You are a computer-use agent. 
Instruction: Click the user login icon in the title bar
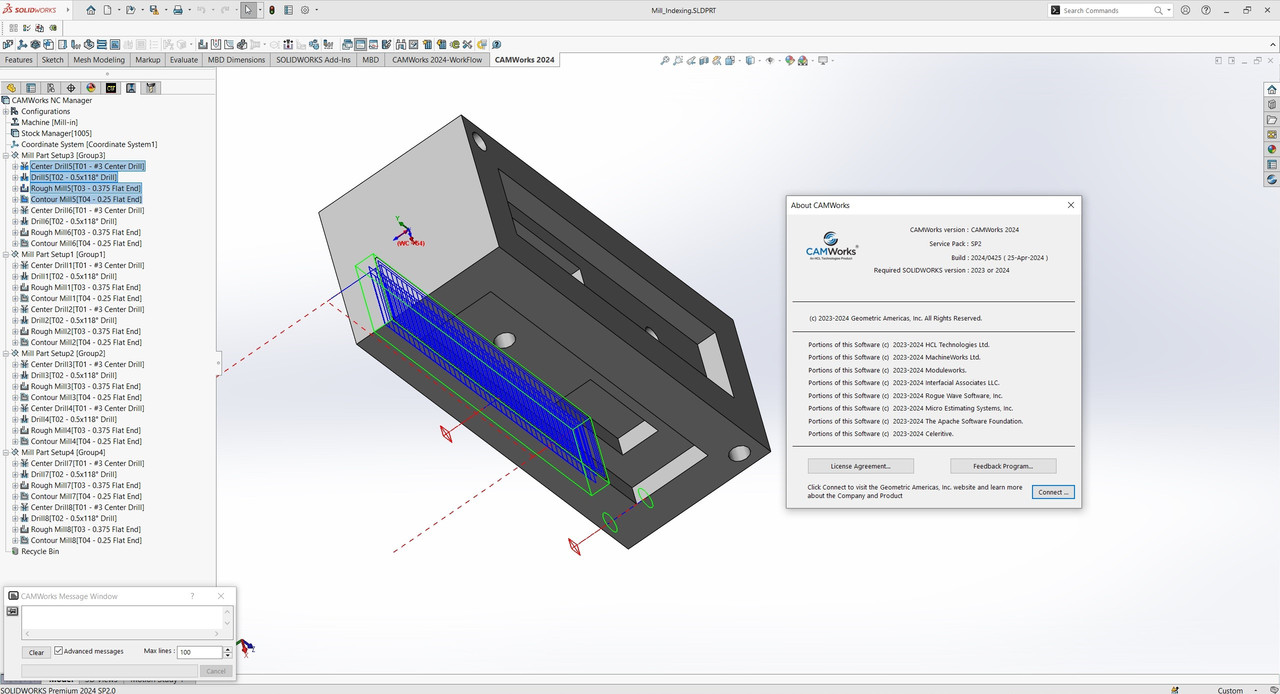pyautogui.click(x=1185, y=10)
